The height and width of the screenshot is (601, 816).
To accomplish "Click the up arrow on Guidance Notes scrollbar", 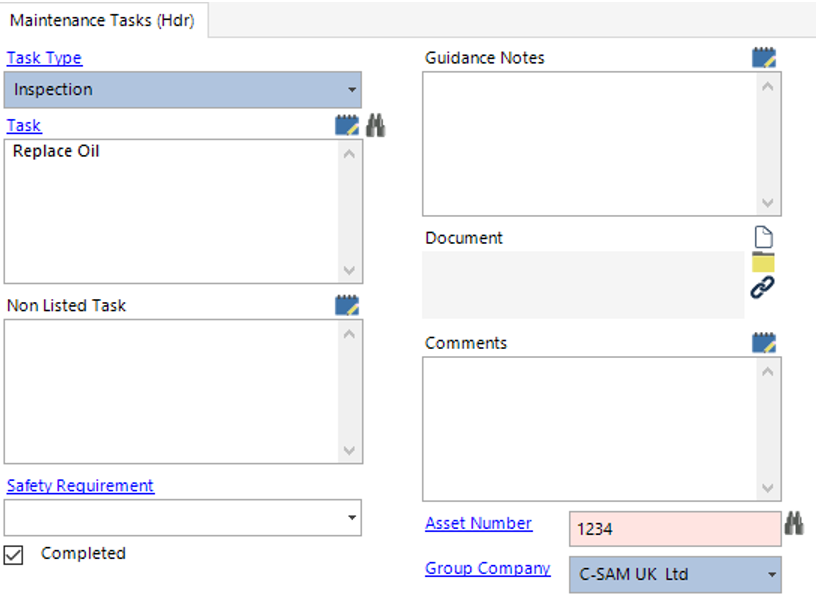I will (768, 86).
